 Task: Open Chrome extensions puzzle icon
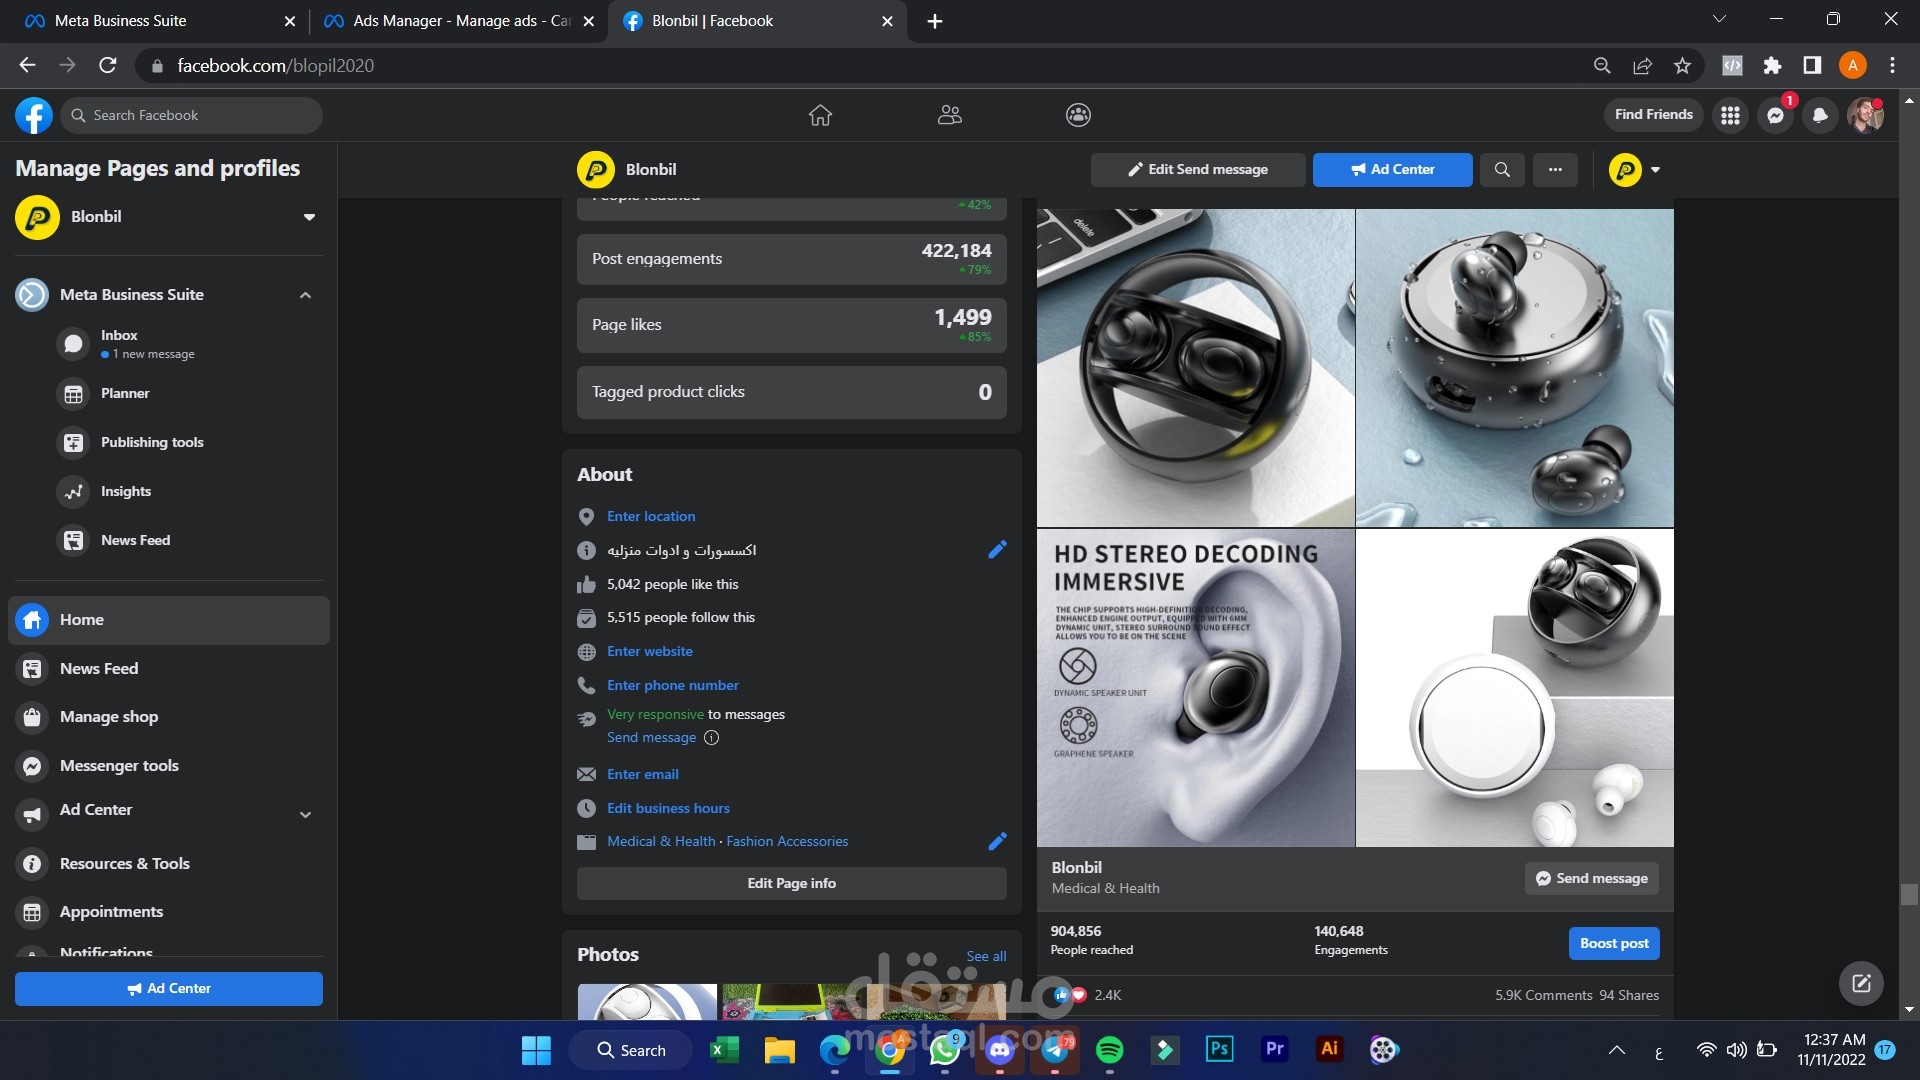(x=1772, y=66)
